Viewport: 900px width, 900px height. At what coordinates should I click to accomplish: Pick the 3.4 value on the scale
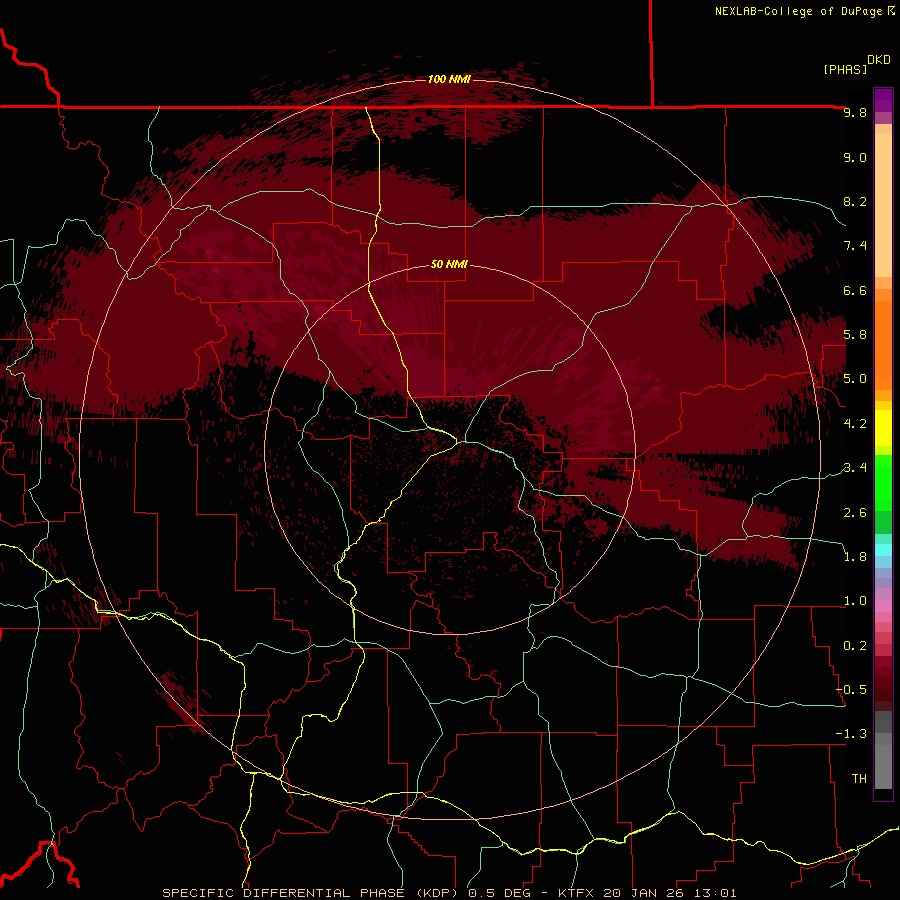(x=855, y=468)
